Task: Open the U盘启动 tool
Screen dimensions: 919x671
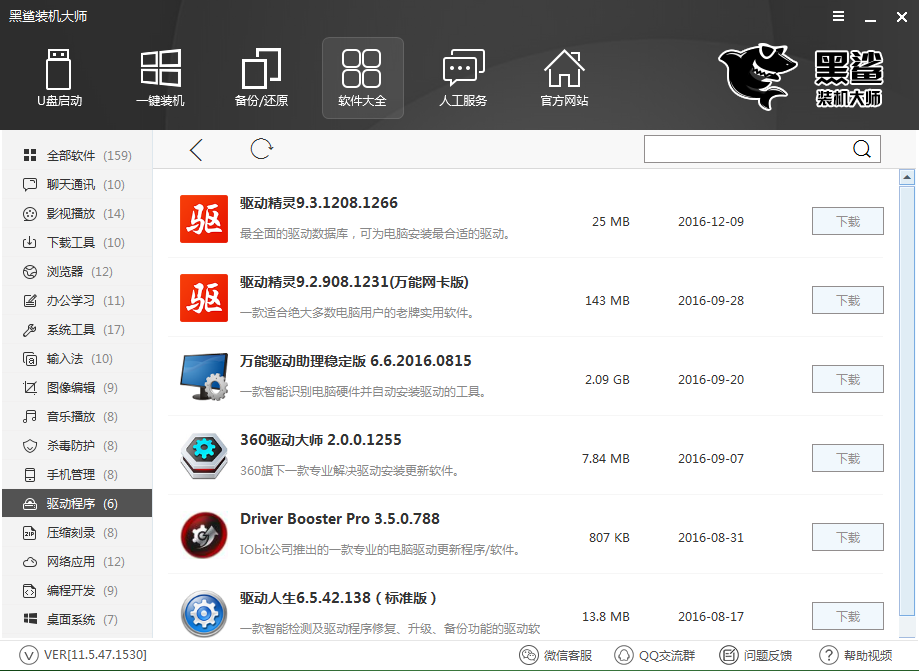Action: pyautogui.click(x=59, y=77)
